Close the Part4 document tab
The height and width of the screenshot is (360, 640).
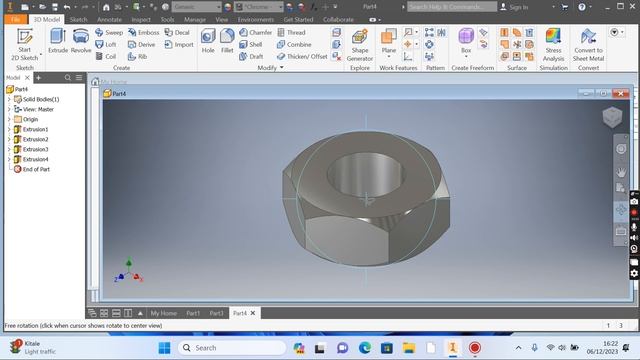(x=253, y=313)
